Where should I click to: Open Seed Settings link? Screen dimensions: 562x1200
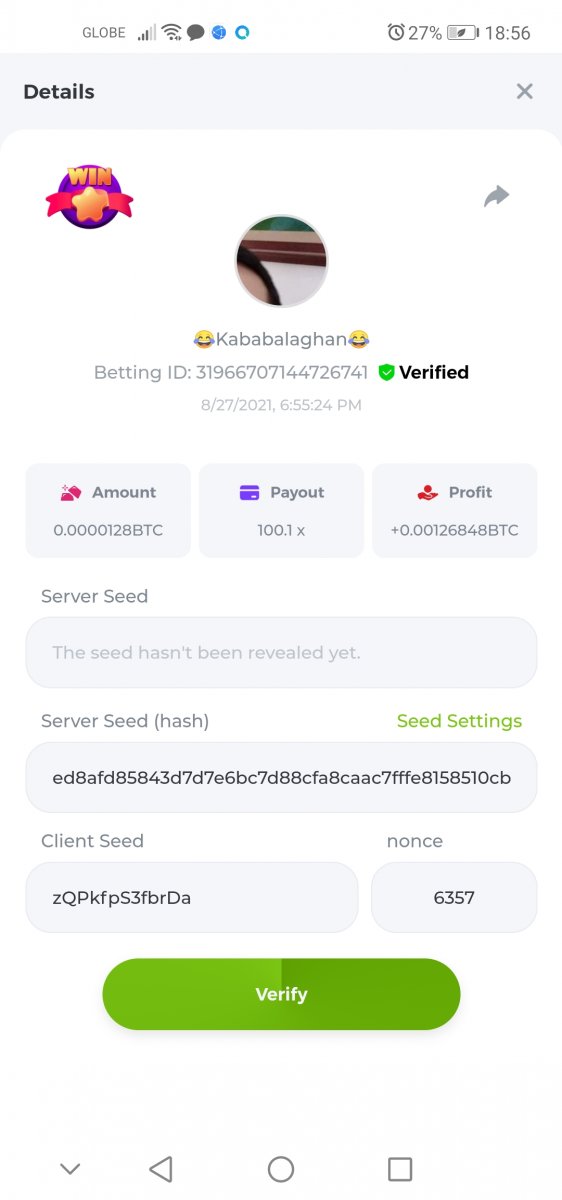[x=459, y=721]
